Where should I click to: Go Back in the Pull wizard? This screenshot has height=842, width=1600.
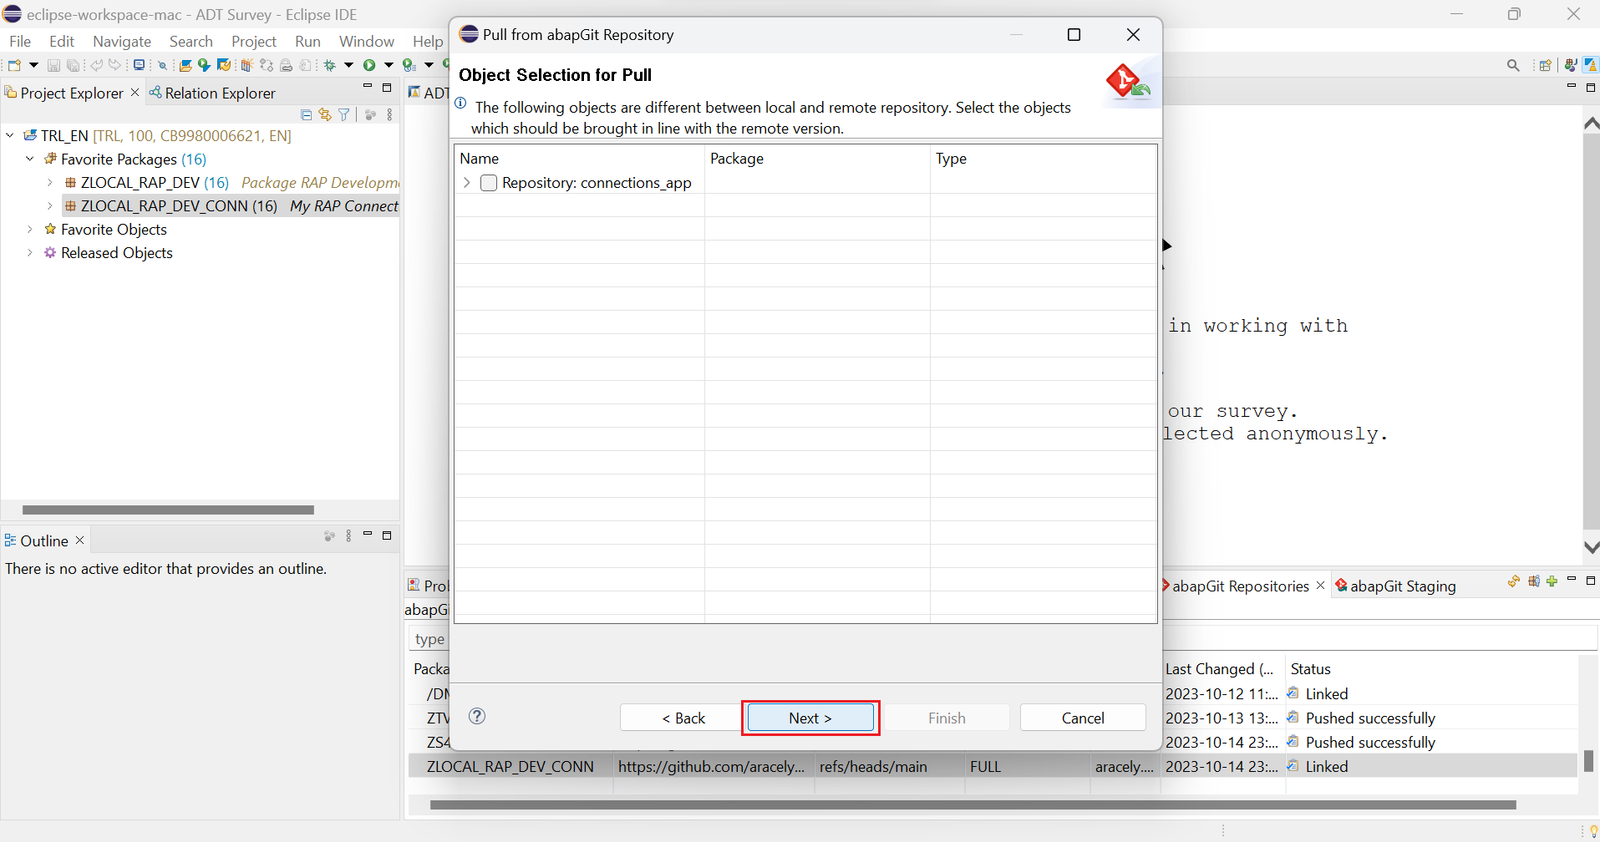click(x=683, y=718)
